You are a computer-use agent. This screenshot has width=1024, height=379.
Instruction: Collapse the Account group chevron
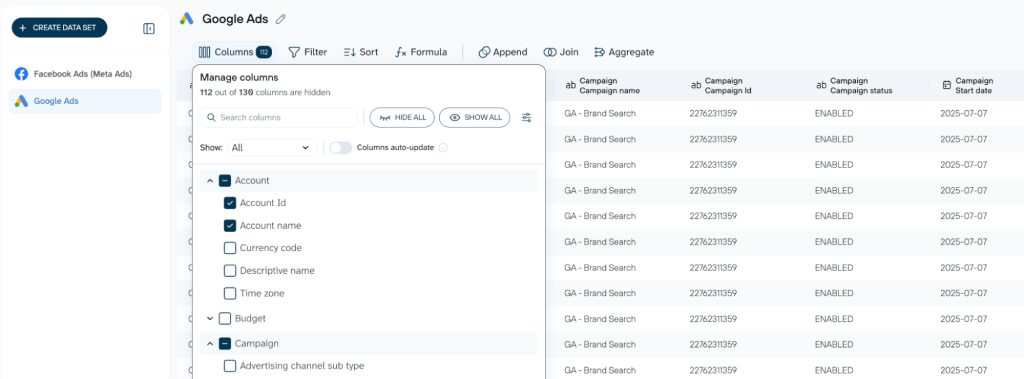click(x=210, y=180)
